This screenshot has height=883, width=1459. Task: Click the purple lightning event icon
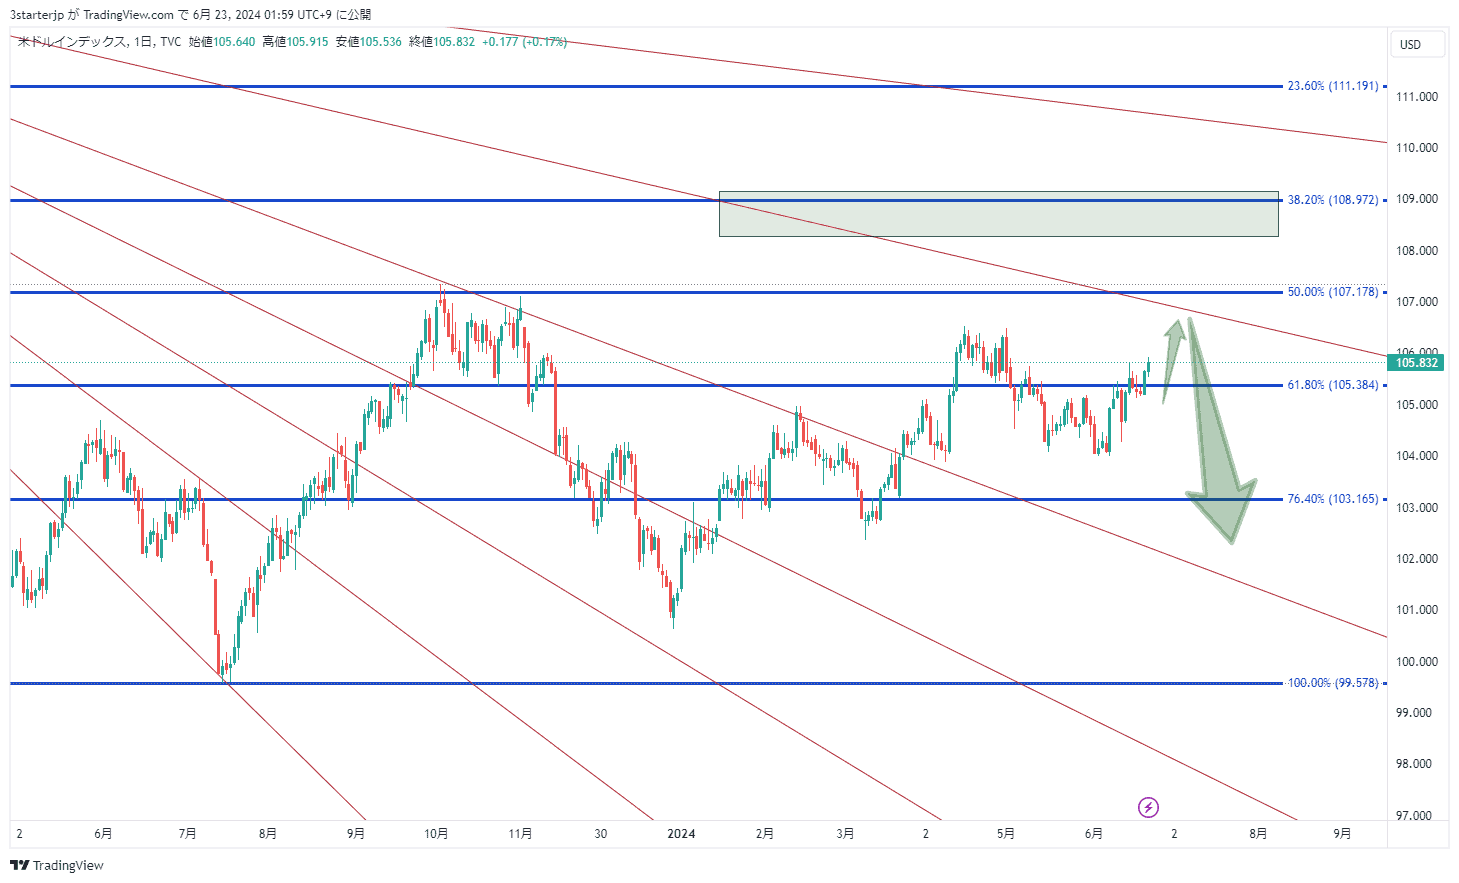tap(1148, 807)
